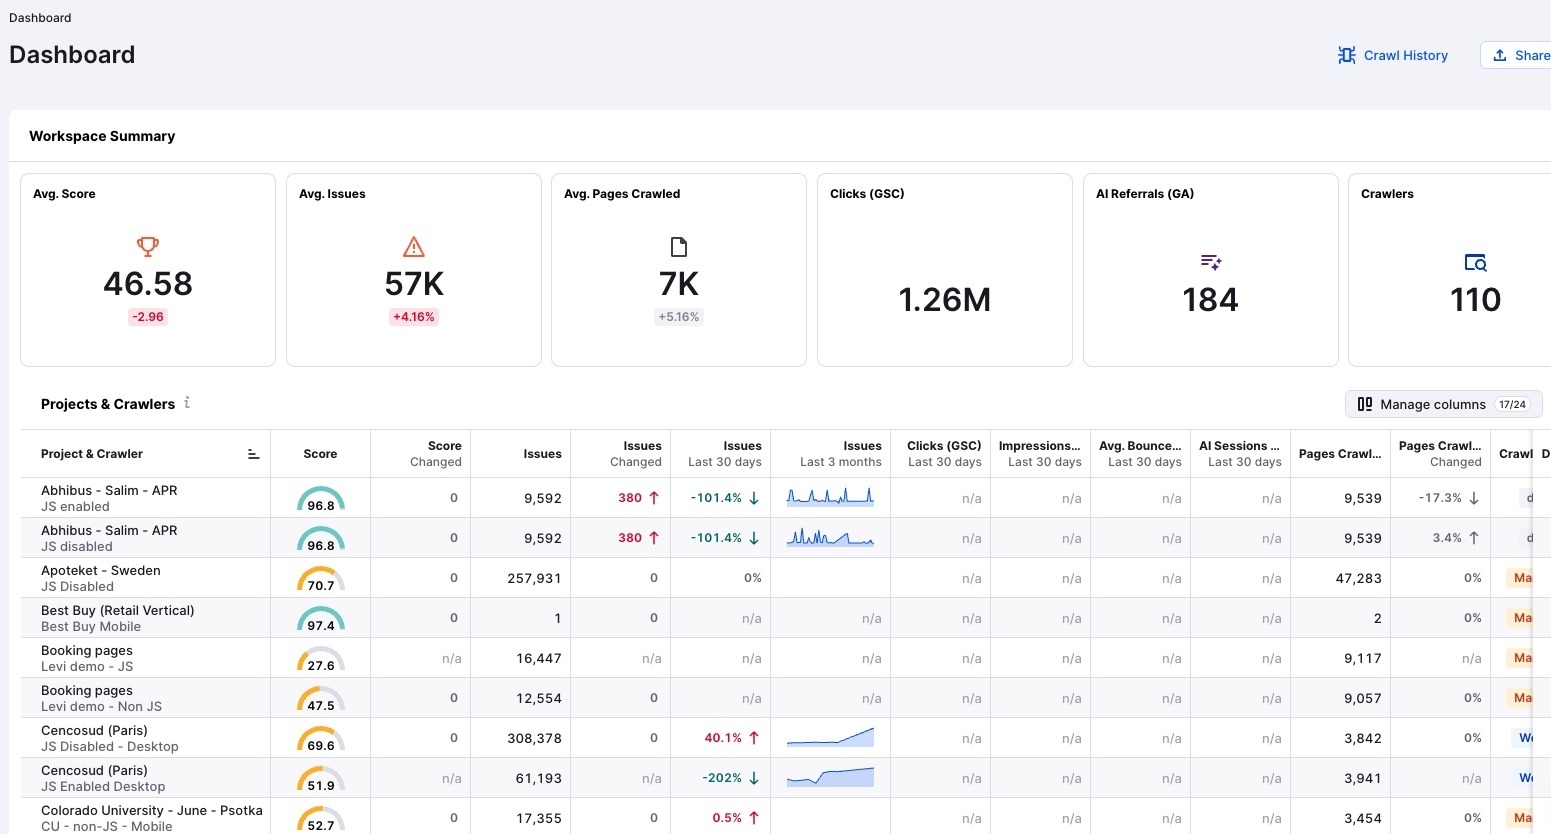This screenshot has width=1551, height=834.
Task: Click issues sparkline for Abhibus JS disabled
Action: 830,537
